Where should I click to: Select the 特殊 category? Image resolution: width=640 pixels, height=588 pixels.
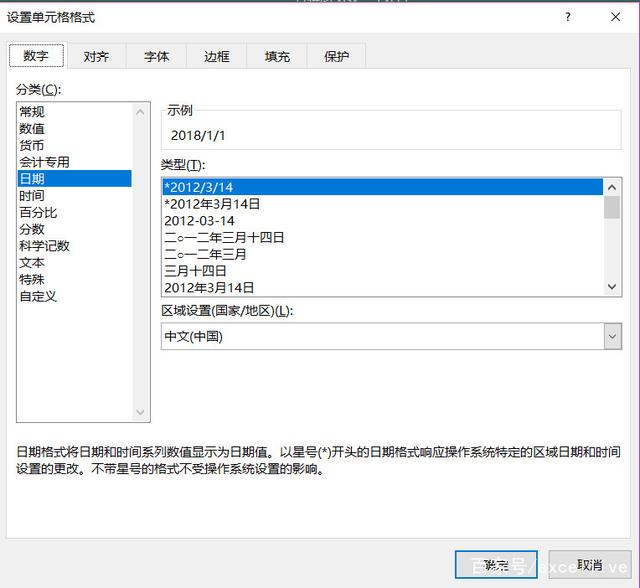click(74, 279)
